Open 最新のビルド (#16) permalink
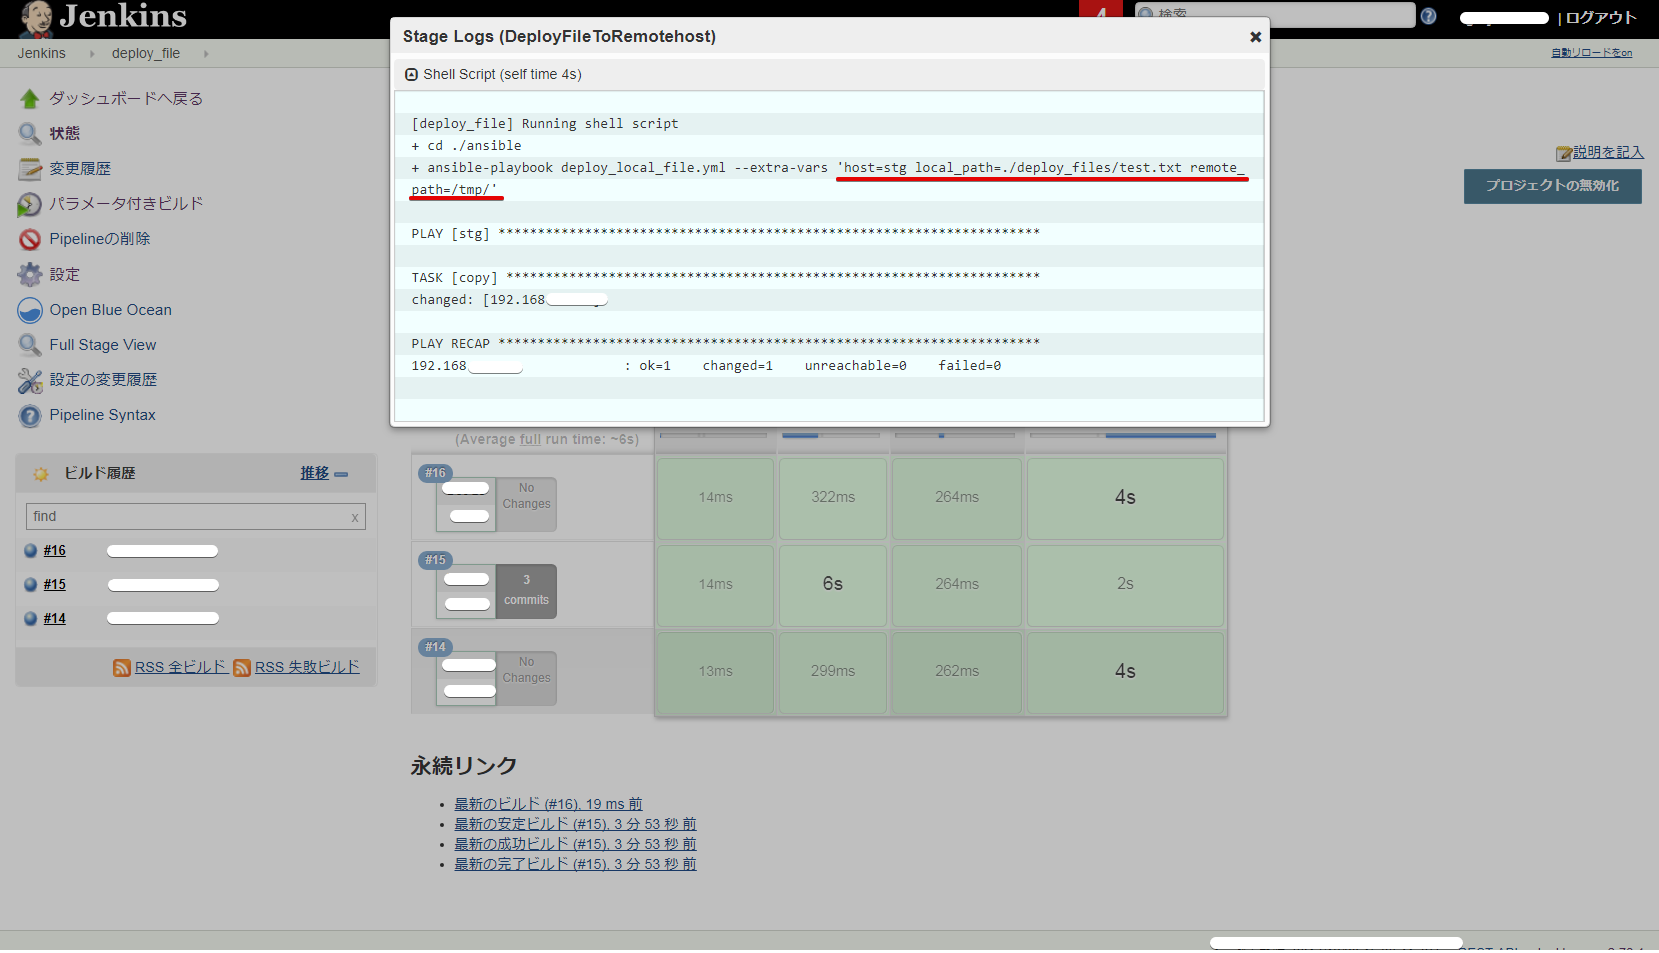 548,803
